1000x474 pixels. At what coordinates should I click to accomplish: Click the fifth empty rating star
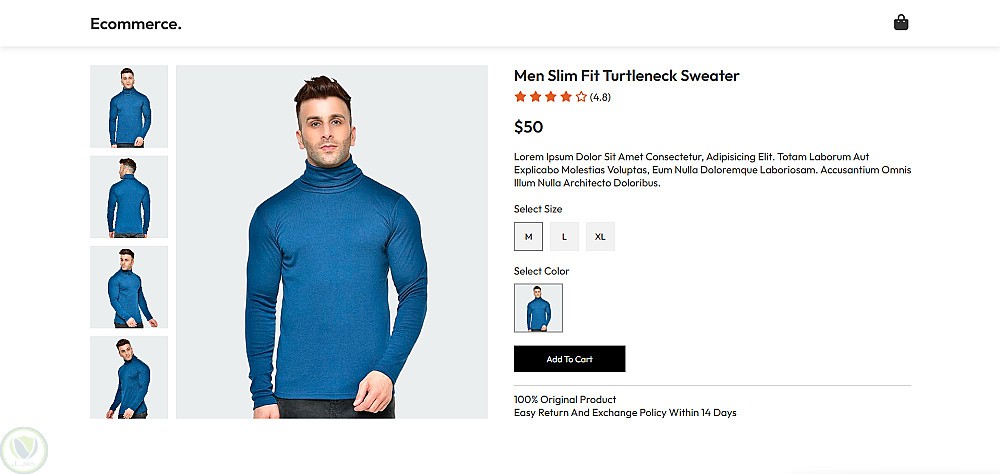click(581, 97)
